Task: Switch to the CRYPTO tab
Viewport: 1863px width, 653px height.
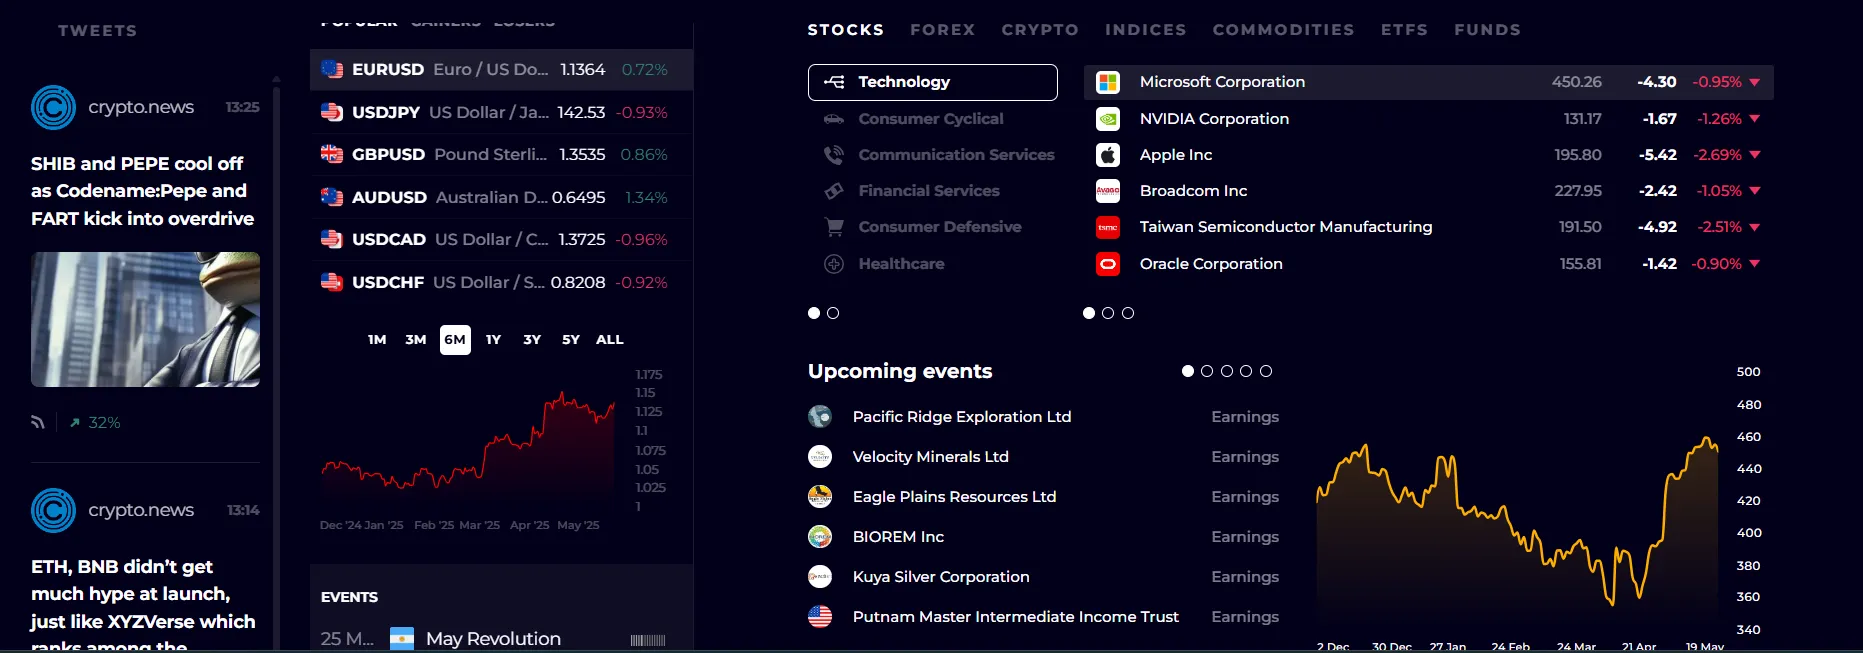Action: point(1040,30)
